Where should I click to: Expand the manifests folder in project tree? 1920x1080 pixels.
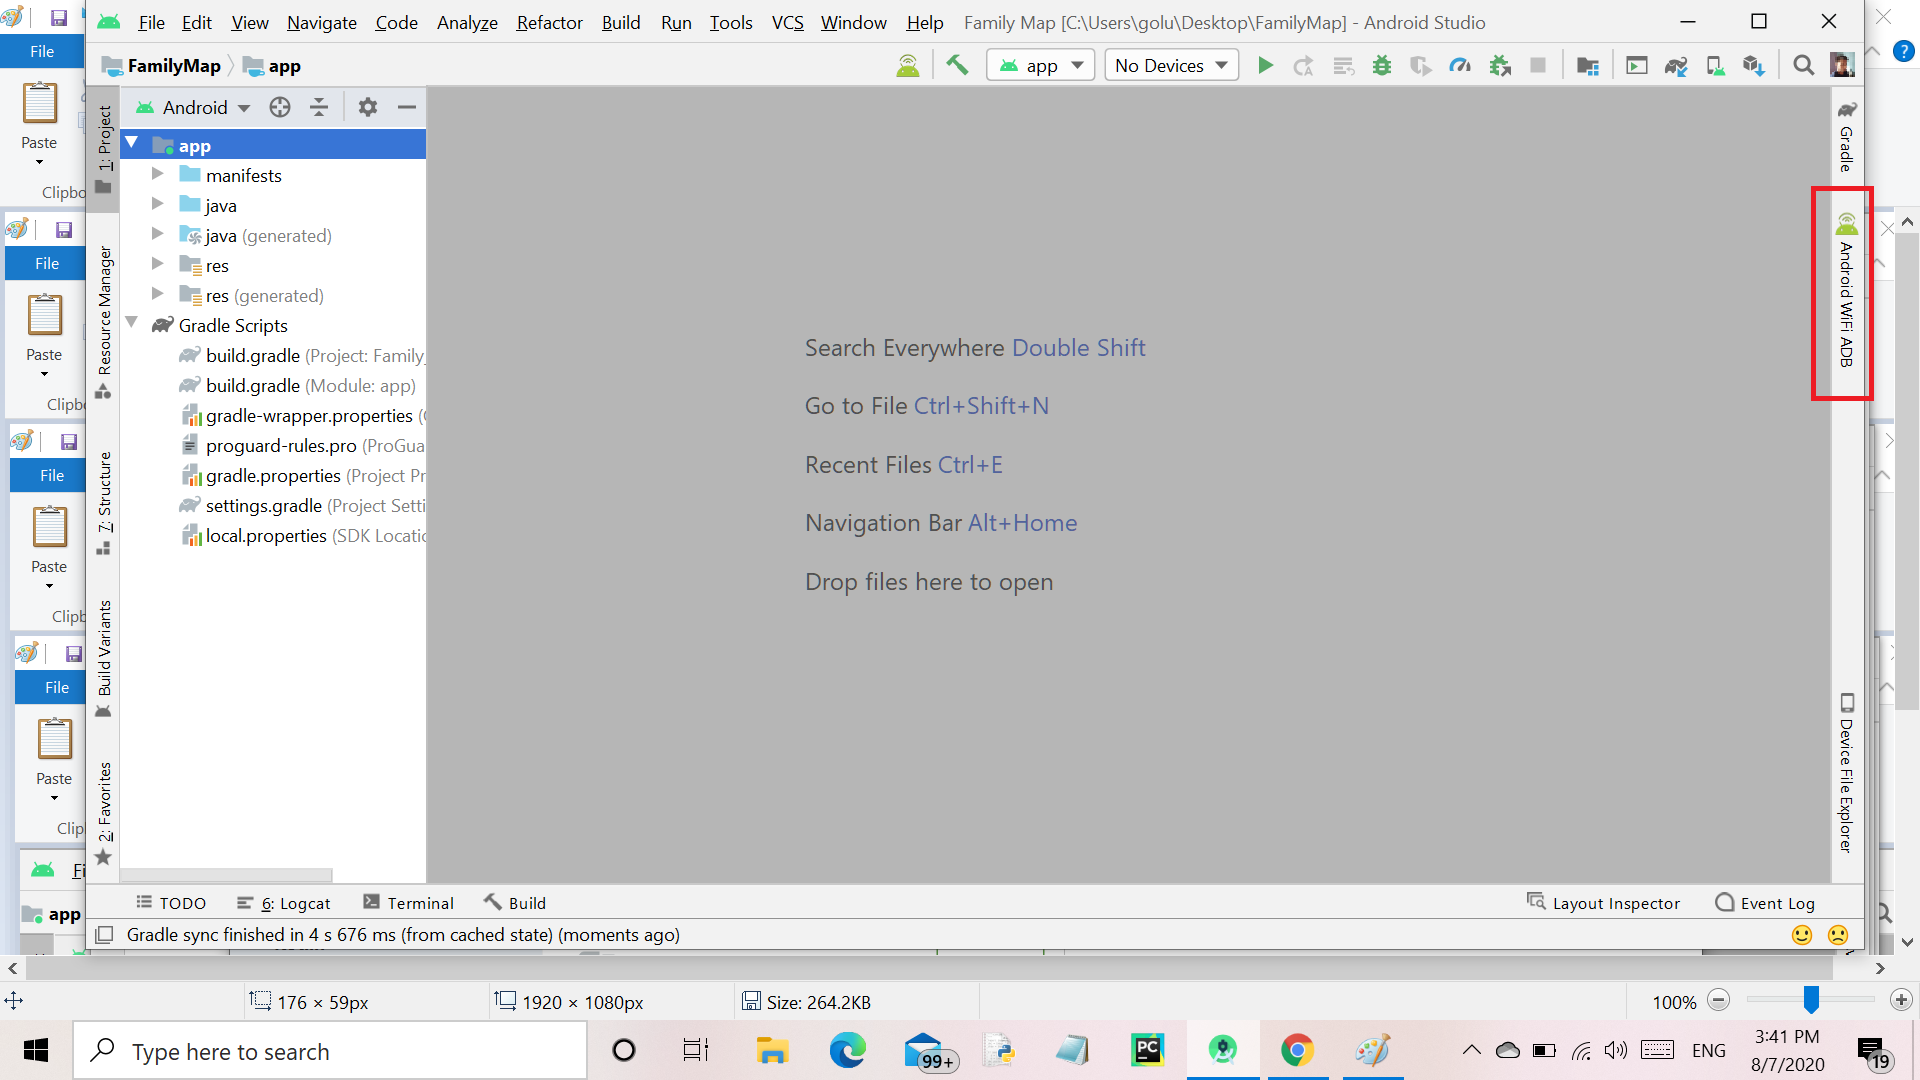[x=158, y=175]
